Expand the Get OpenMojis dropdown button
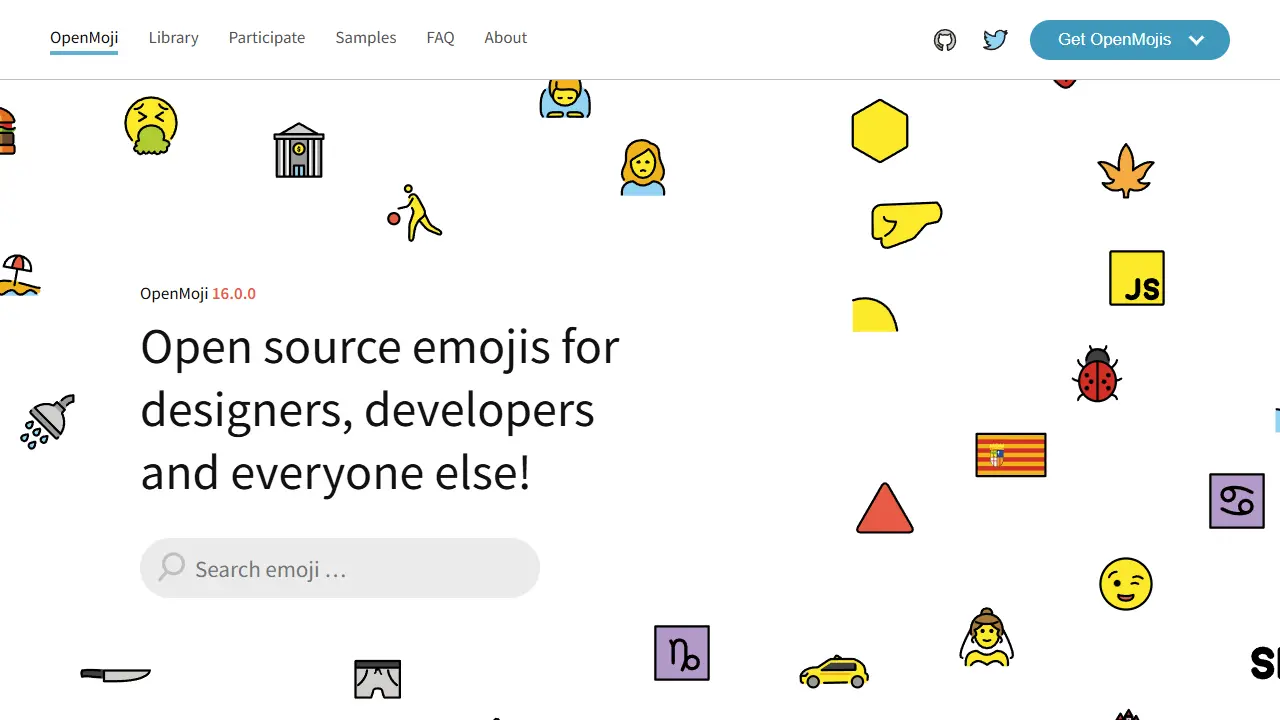 [x=1130, y=40]
